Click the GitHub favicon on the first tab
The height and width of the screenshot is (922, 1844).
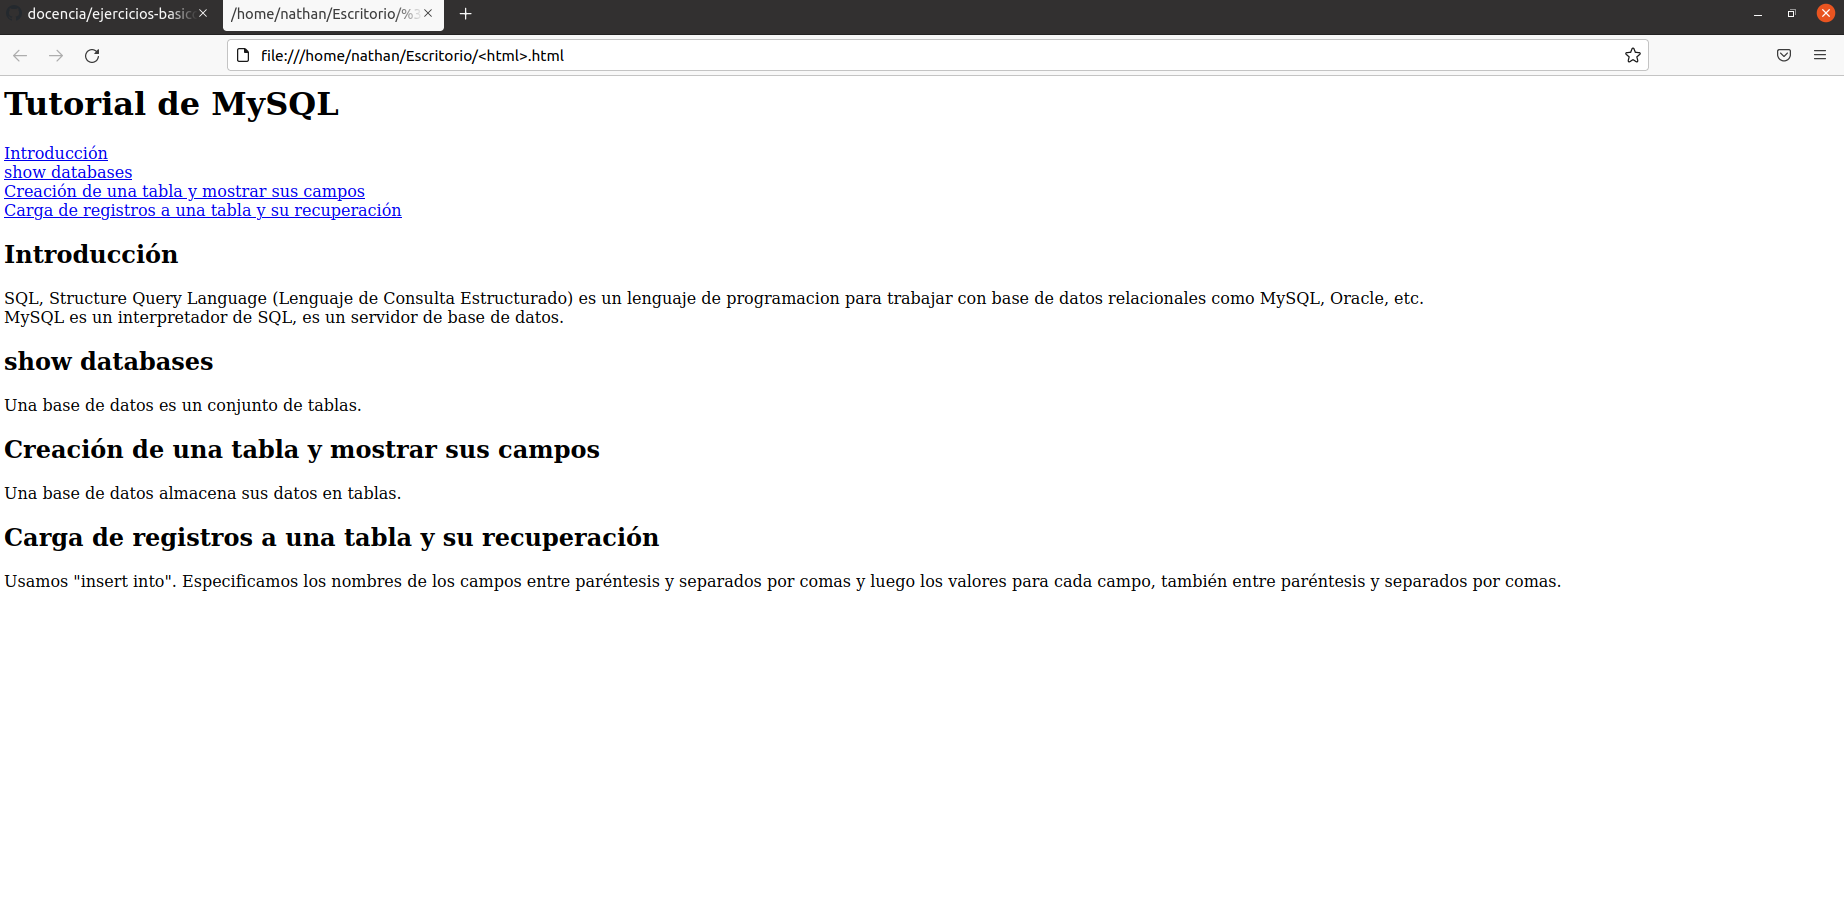(14, 14)
